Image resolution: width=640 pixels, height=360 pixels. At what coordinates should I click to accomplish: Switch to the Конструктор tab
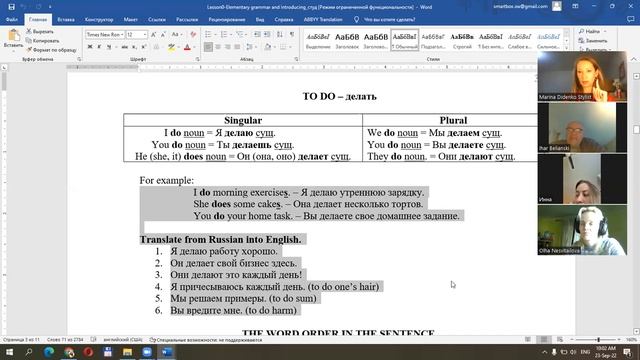tap(99, 19)
